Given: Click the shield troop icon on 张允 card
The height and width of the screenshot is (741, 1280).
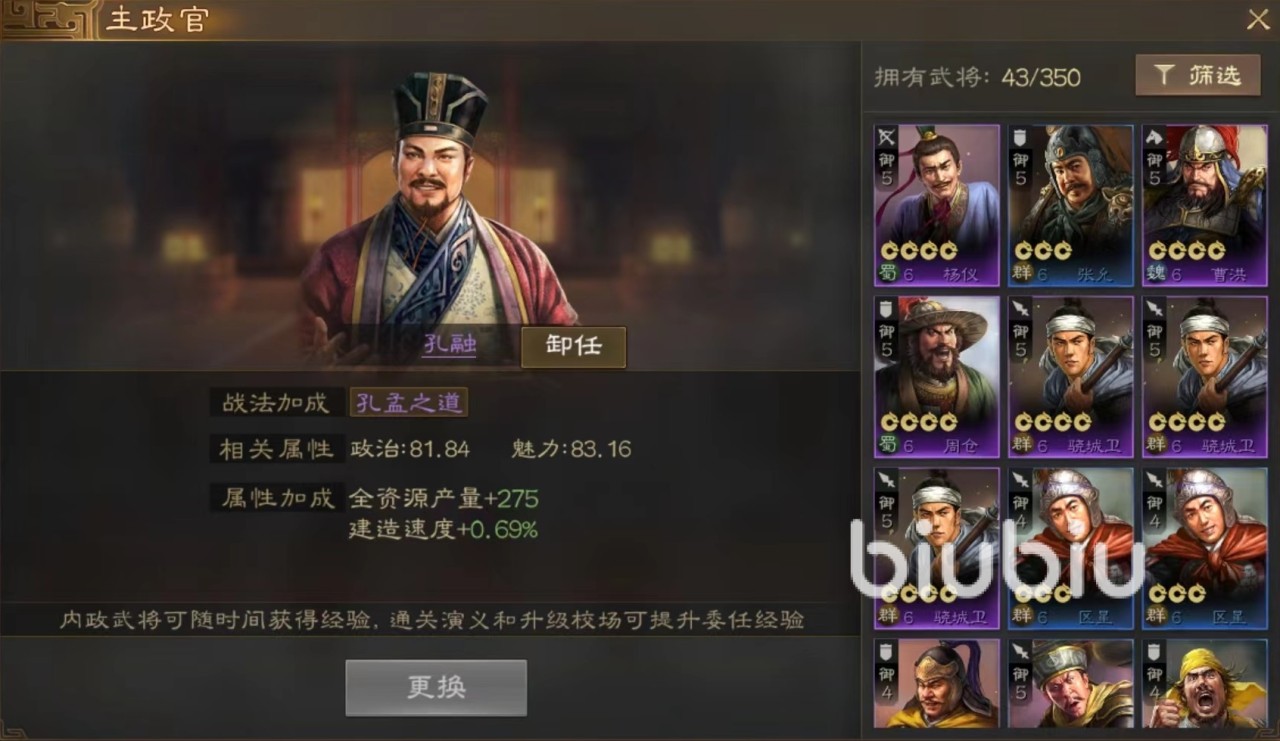Looking at the screenshot, I should [1021, 137].
